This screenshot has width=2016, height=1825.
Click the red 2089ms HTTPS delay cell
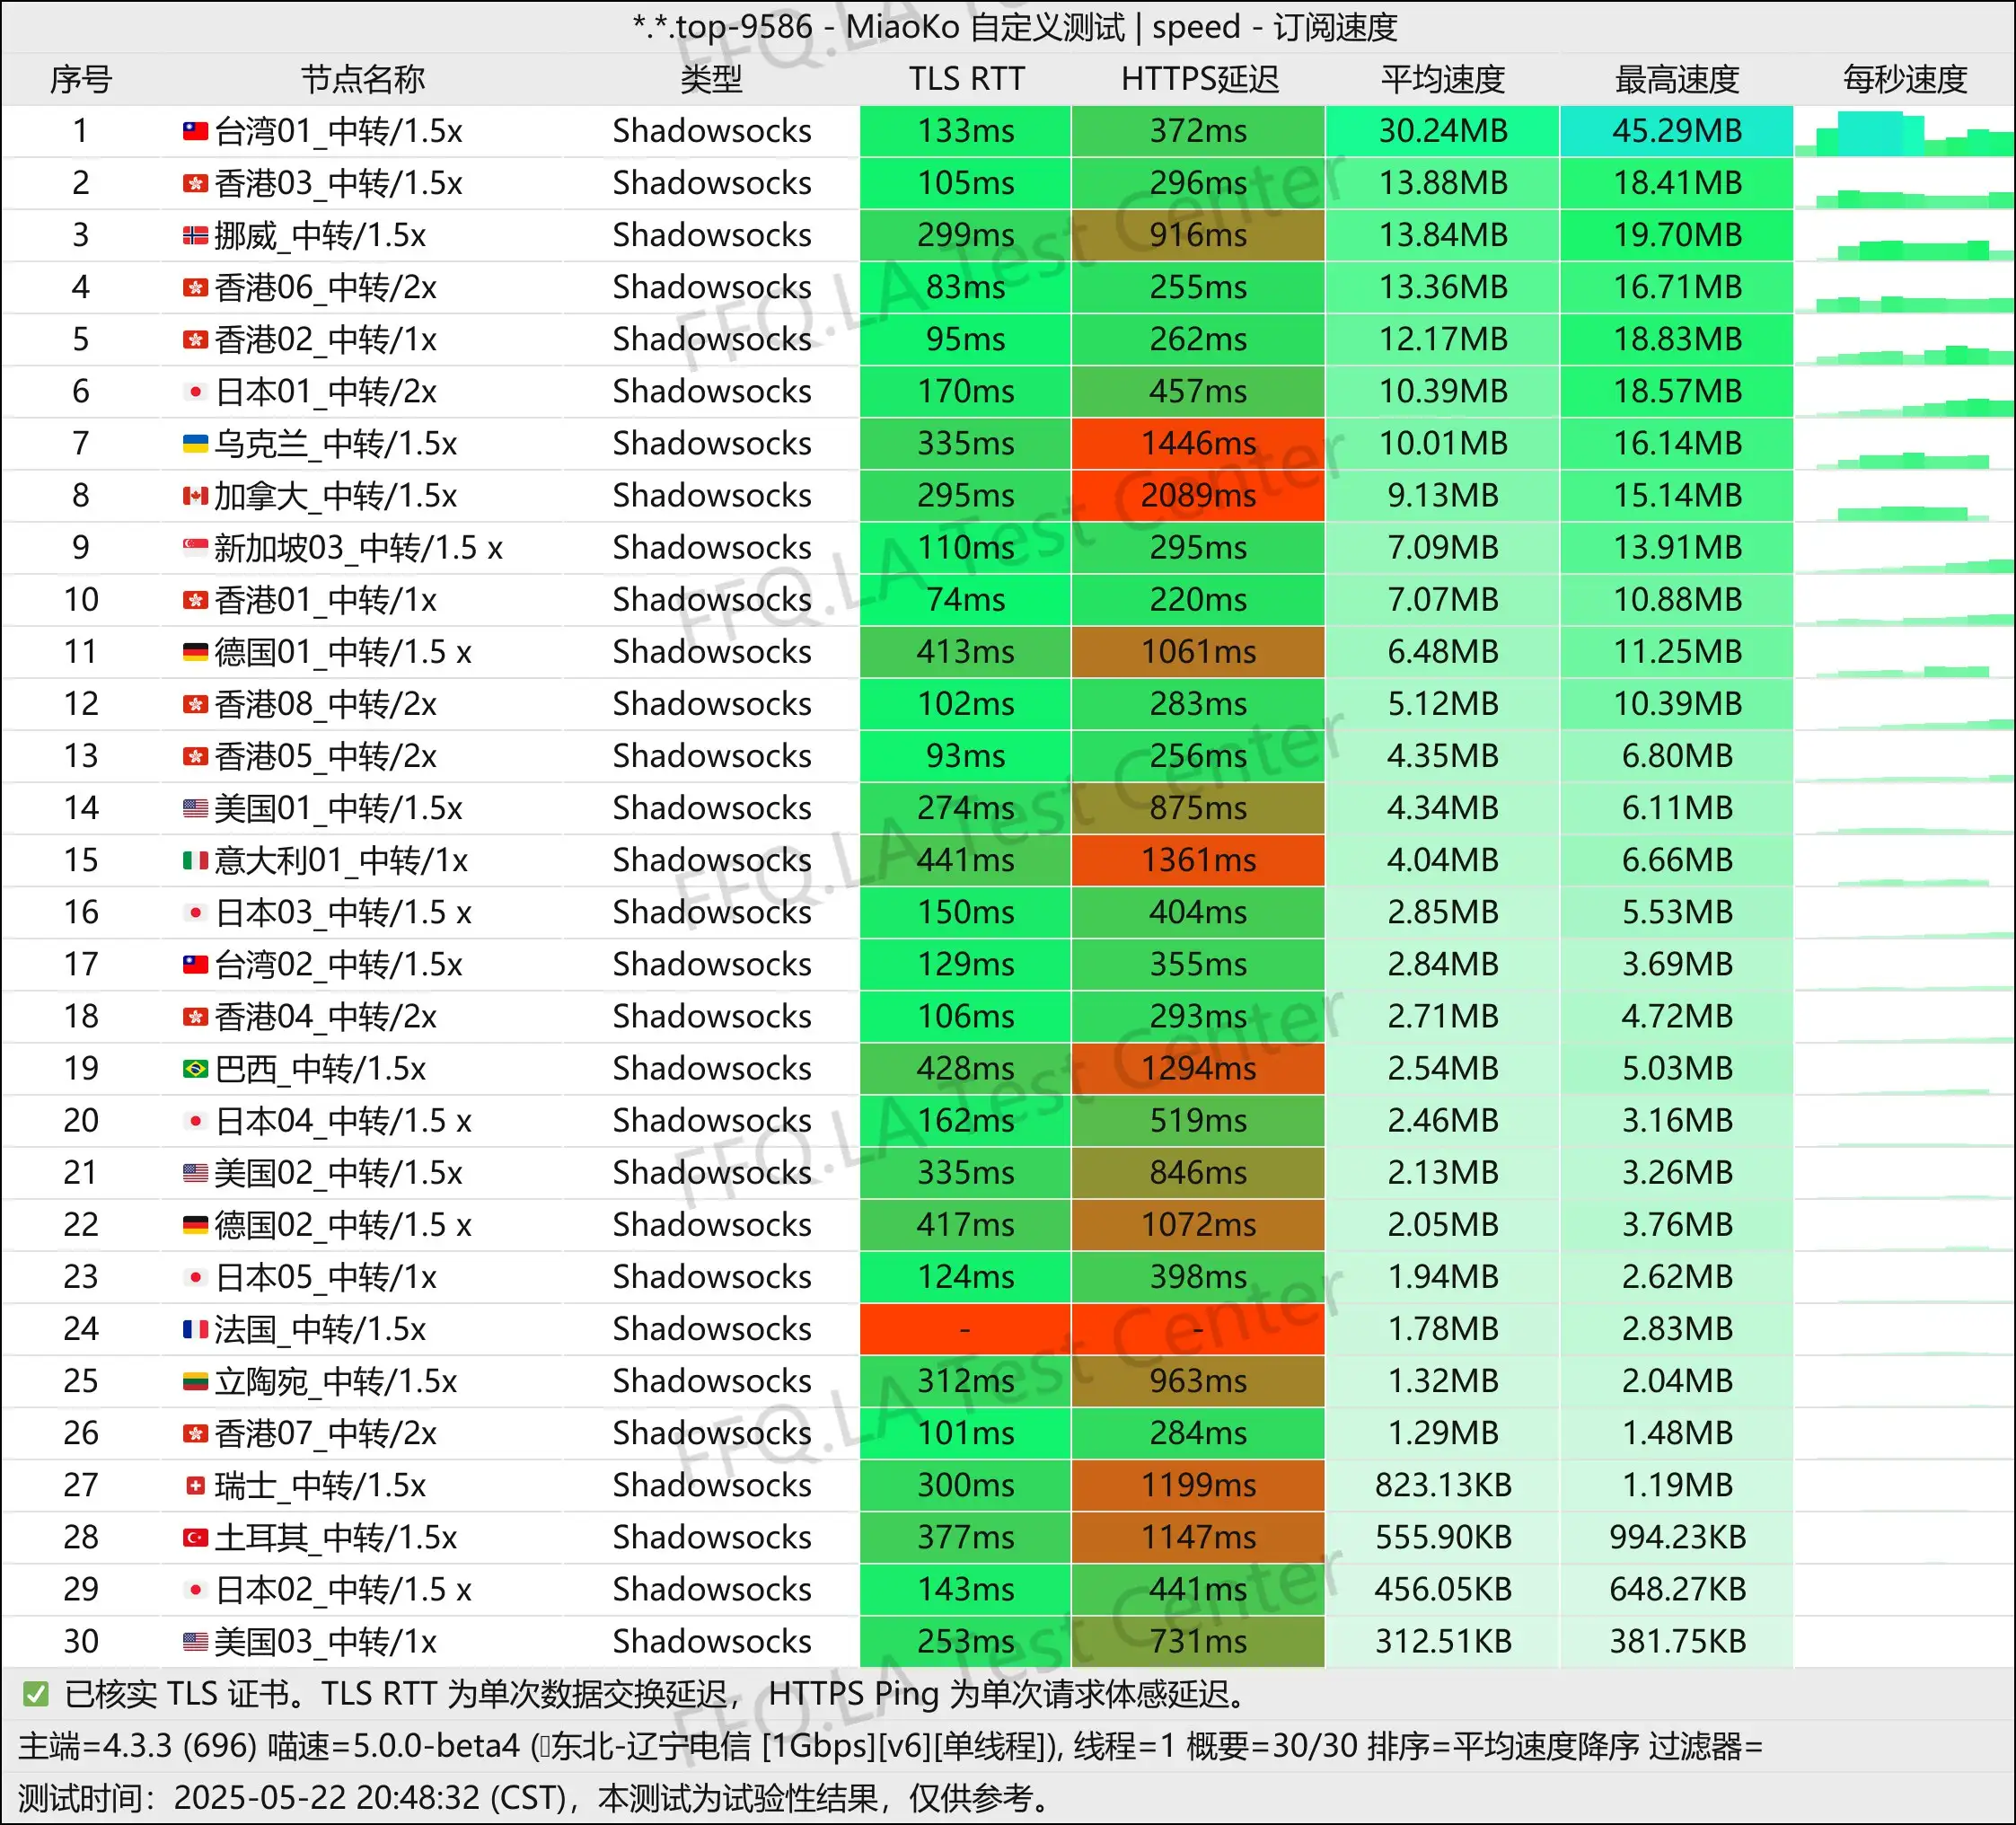[1198, 495]
